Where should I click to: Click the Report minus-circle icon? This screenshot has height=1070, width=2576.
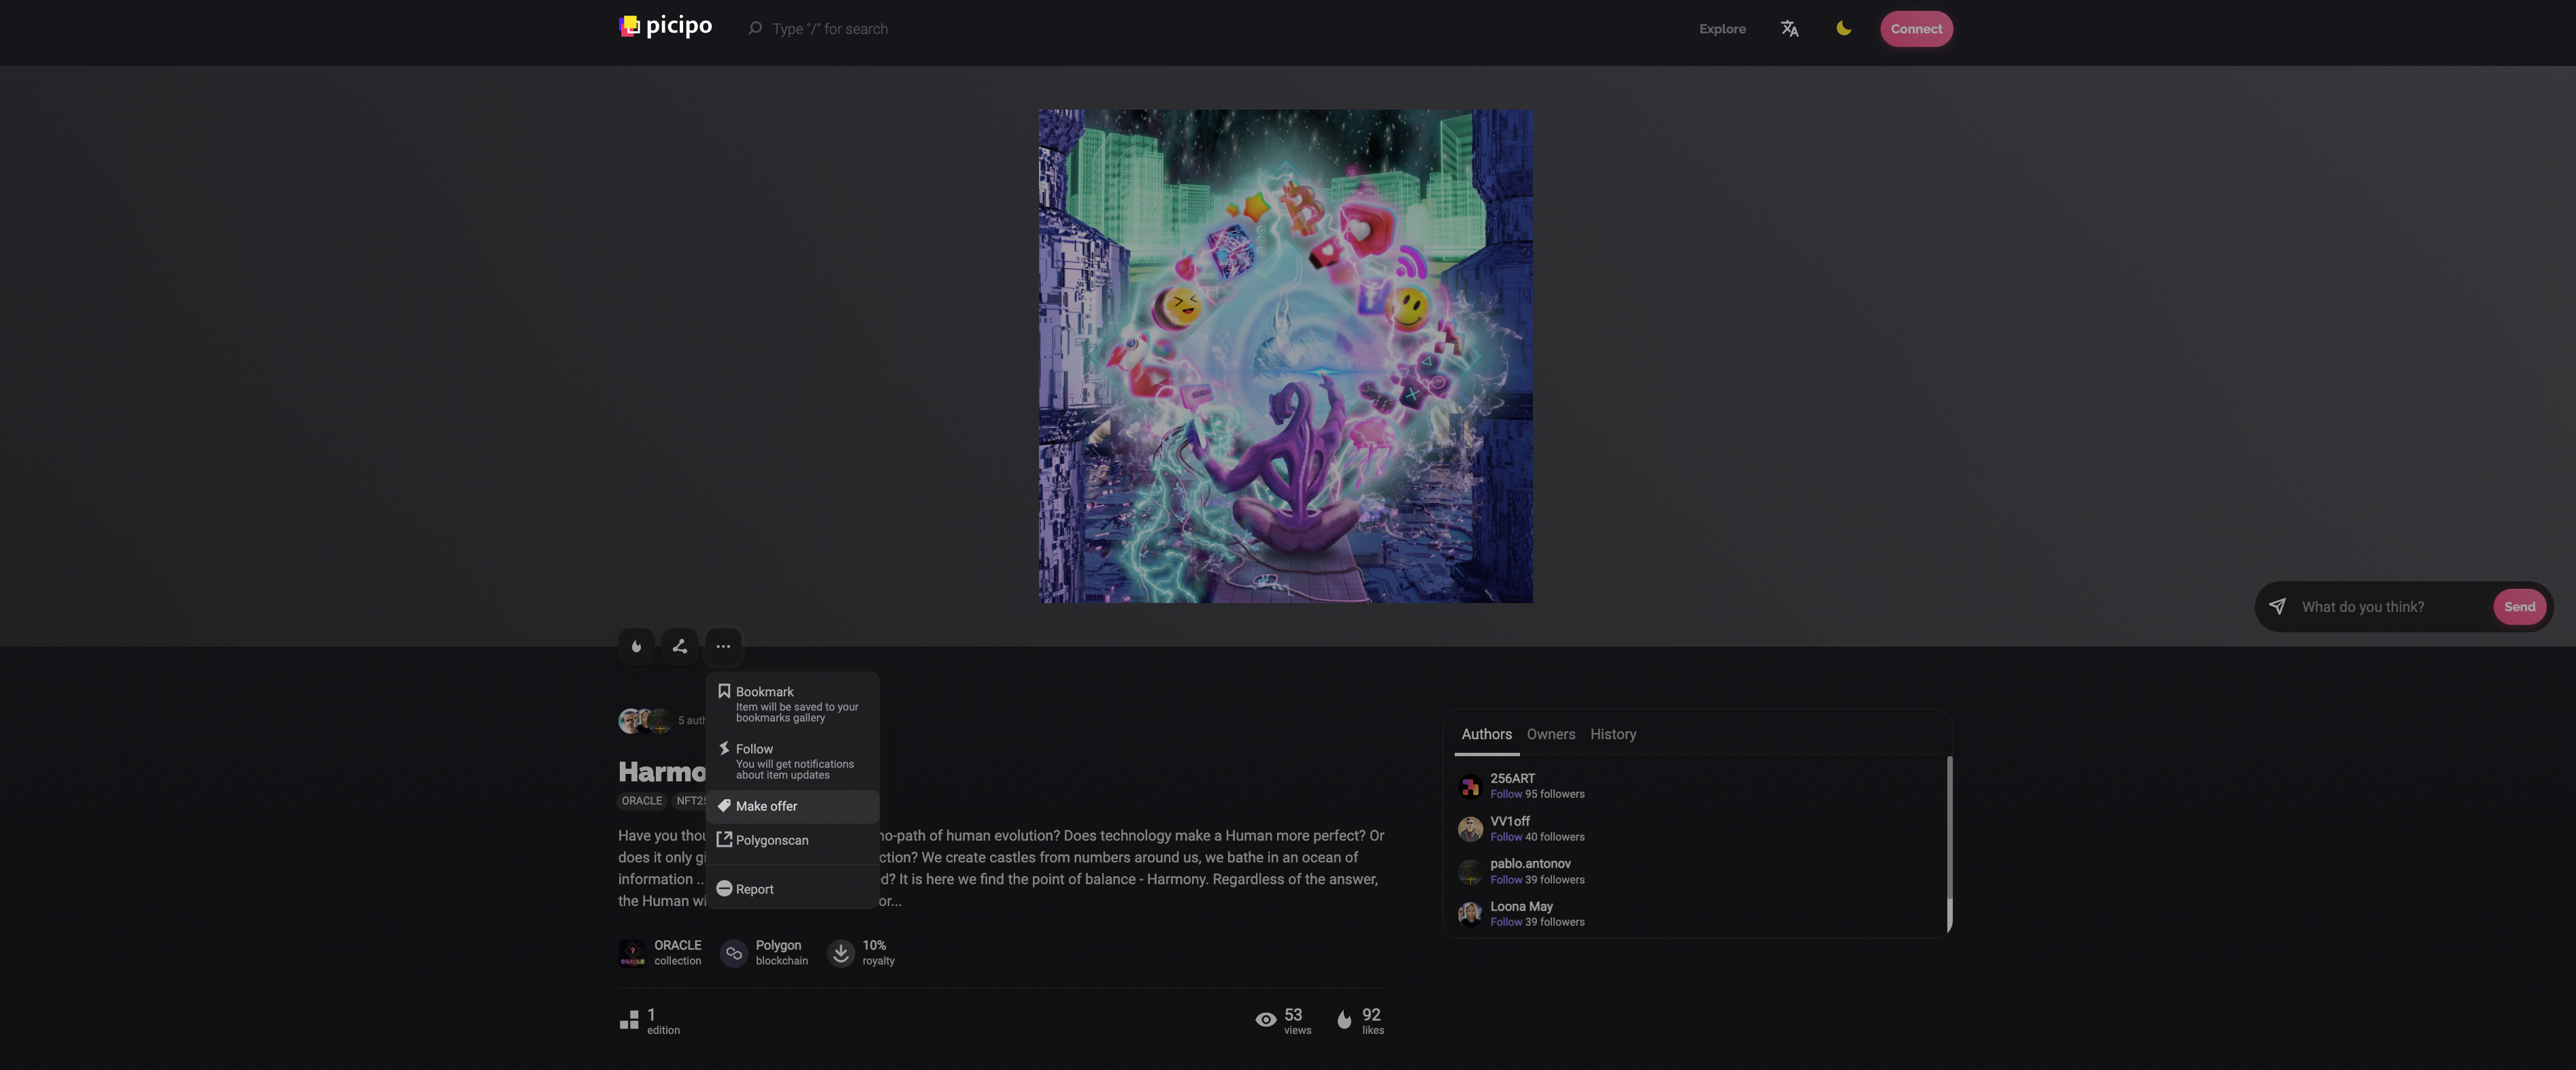click(x=724, y=888)
